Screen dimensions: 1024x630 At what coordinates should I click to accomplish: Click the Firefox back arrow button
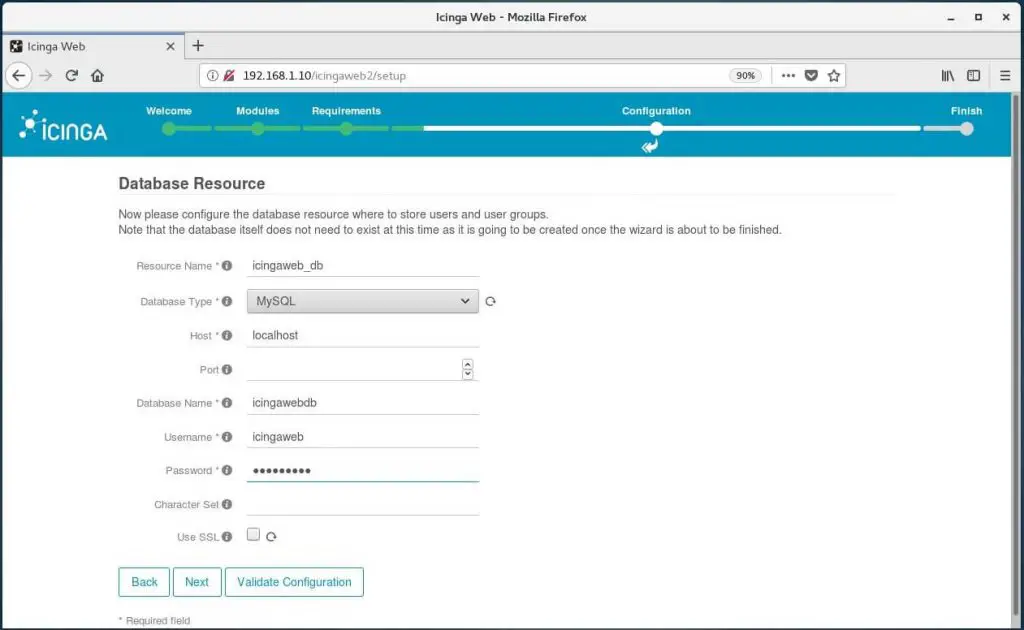(19, 76)
